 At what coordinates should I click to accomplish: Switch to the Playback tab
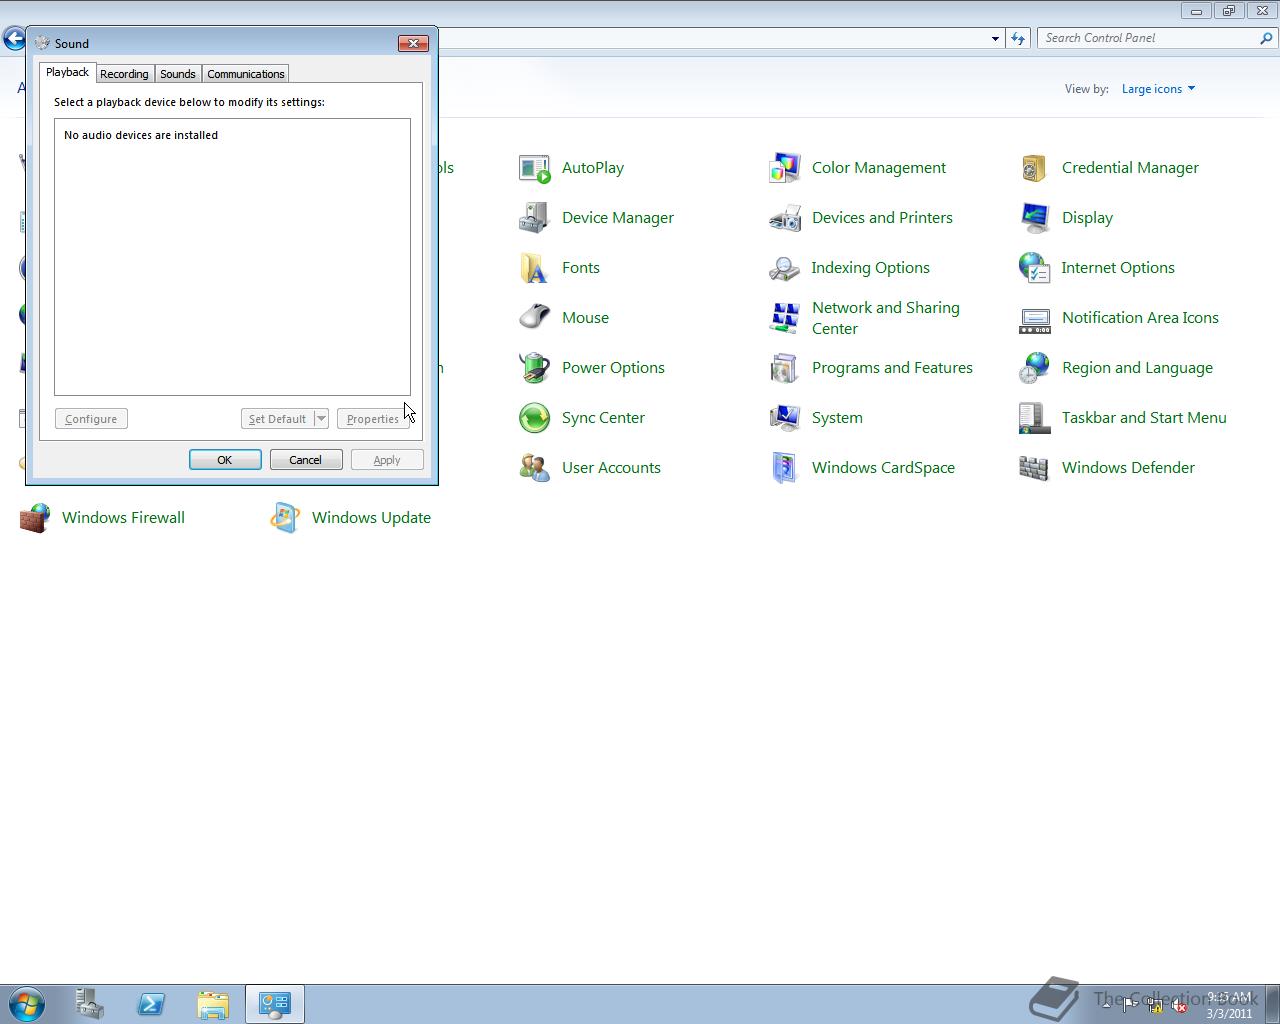tap(68, 72)
